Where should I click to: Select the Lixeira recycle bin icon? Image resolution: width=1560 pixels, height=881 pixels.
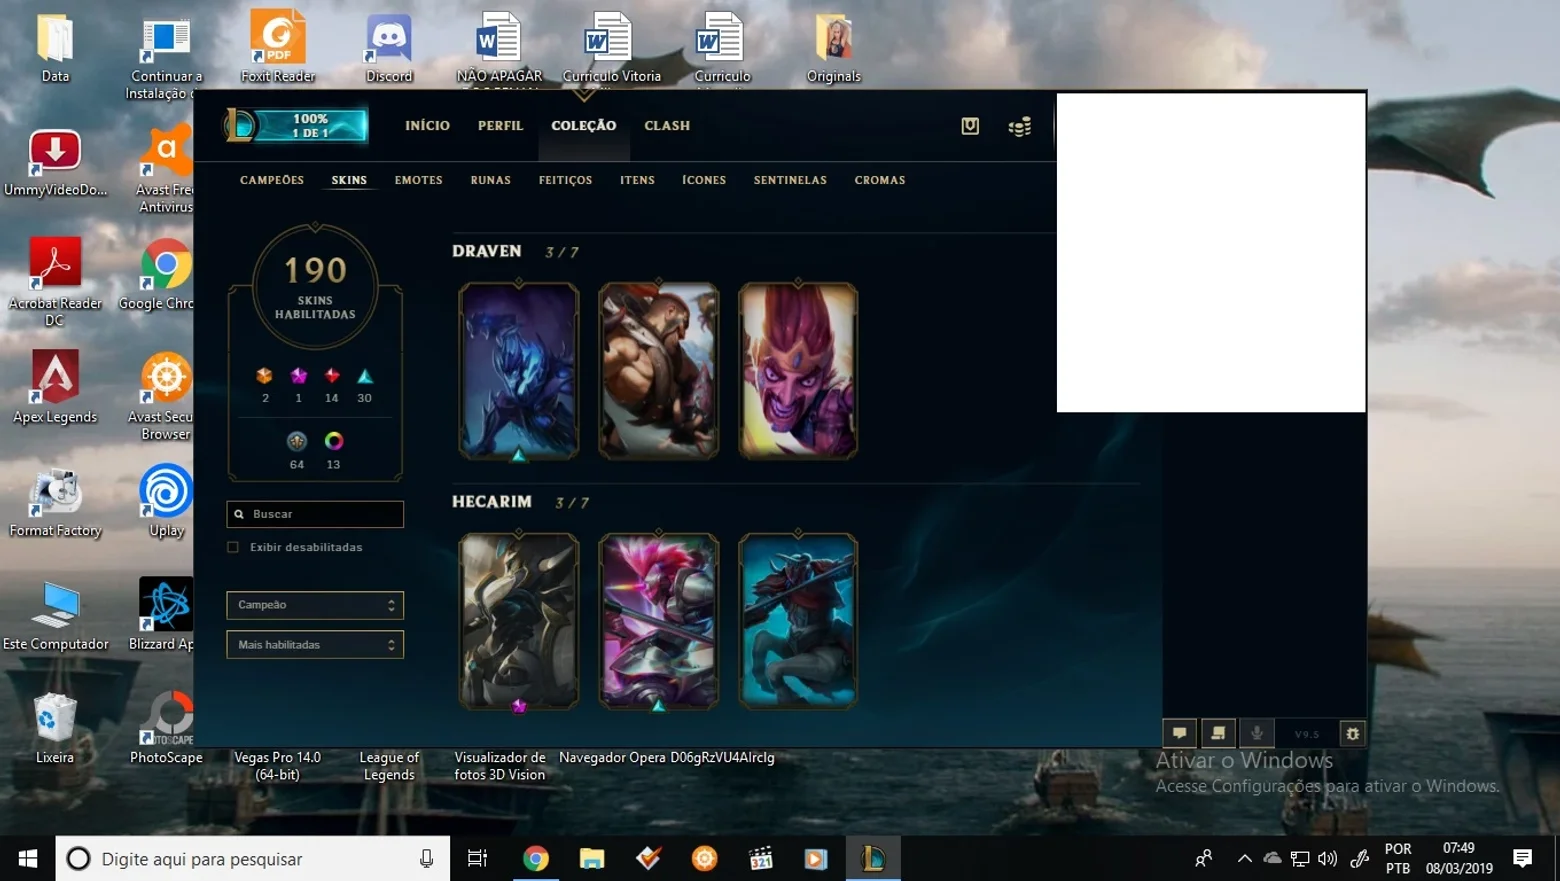pos(55,729)
